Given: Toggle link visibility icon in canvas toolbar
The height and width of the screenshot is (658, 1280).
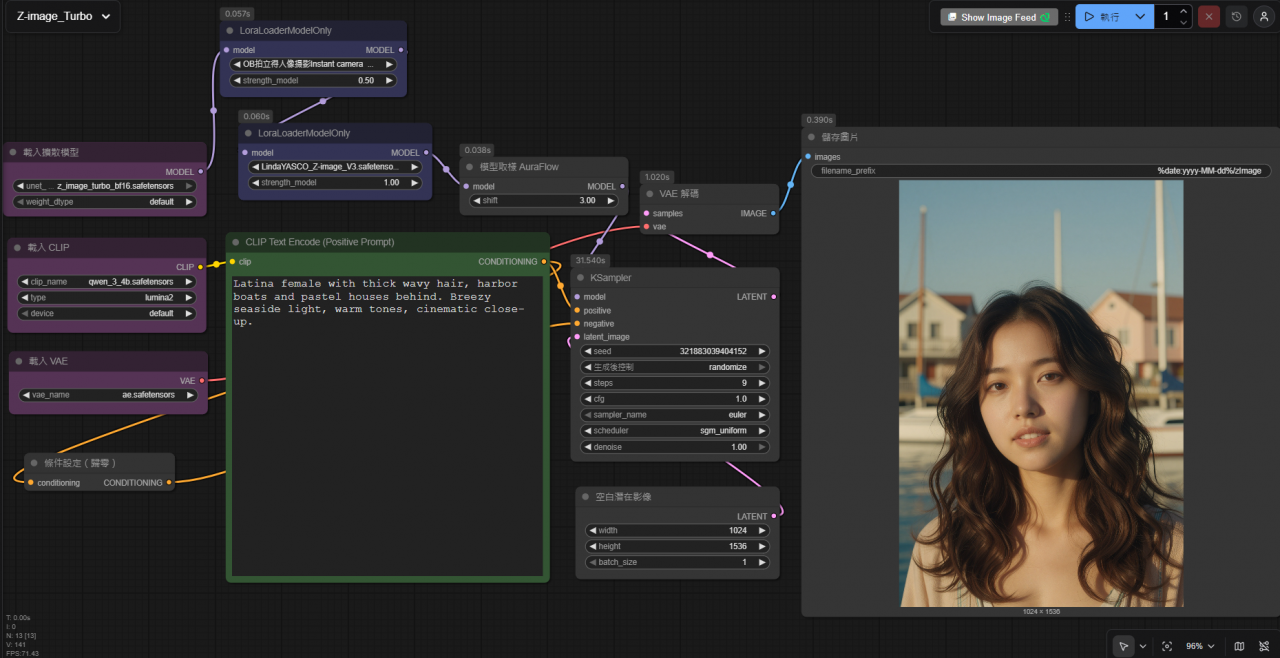Looking at the screenshot, I should tap(1264, 646).
